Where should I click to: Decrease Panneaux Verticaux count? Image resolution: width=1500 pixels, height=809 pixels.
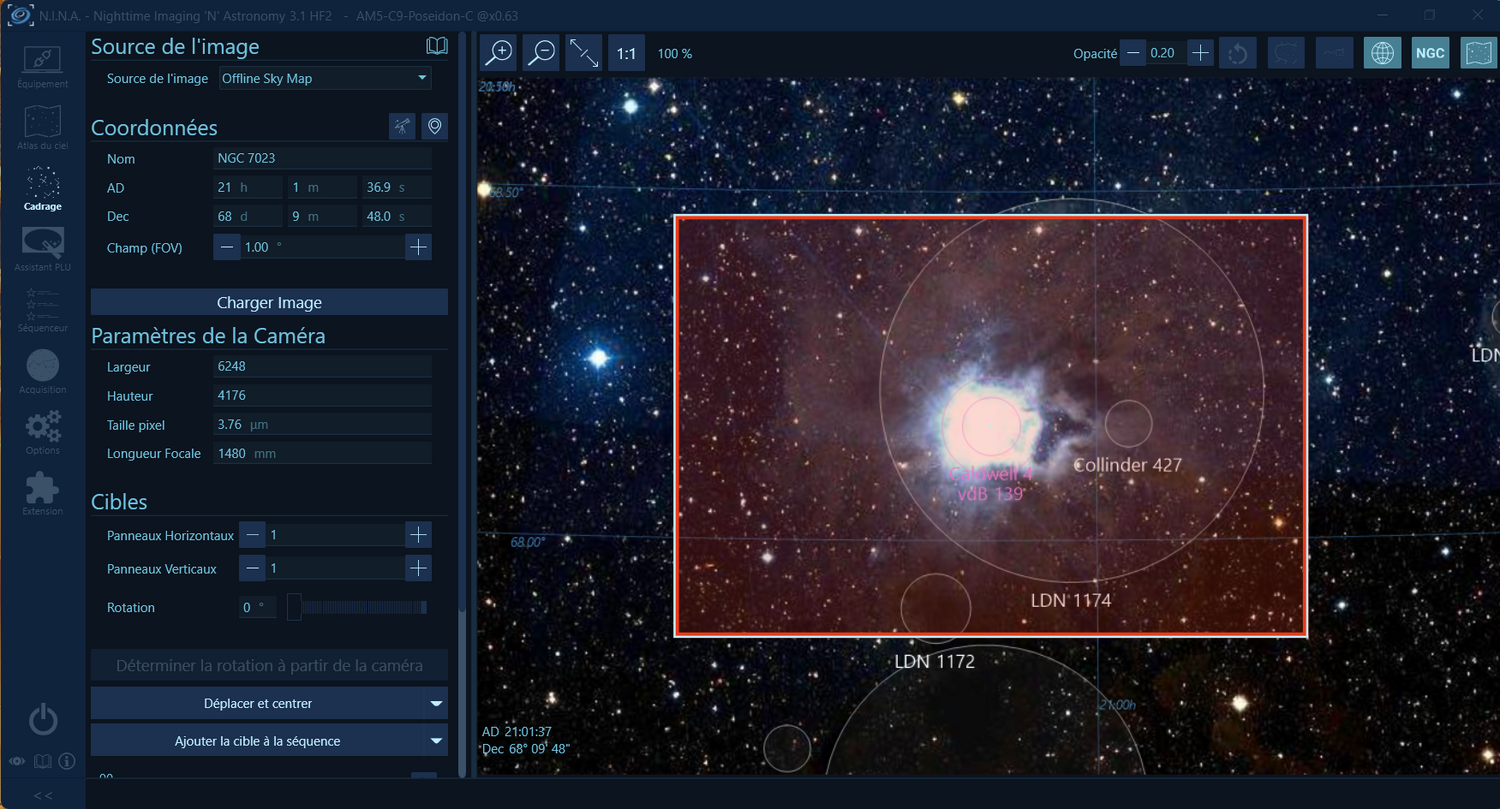click(252, 568)
